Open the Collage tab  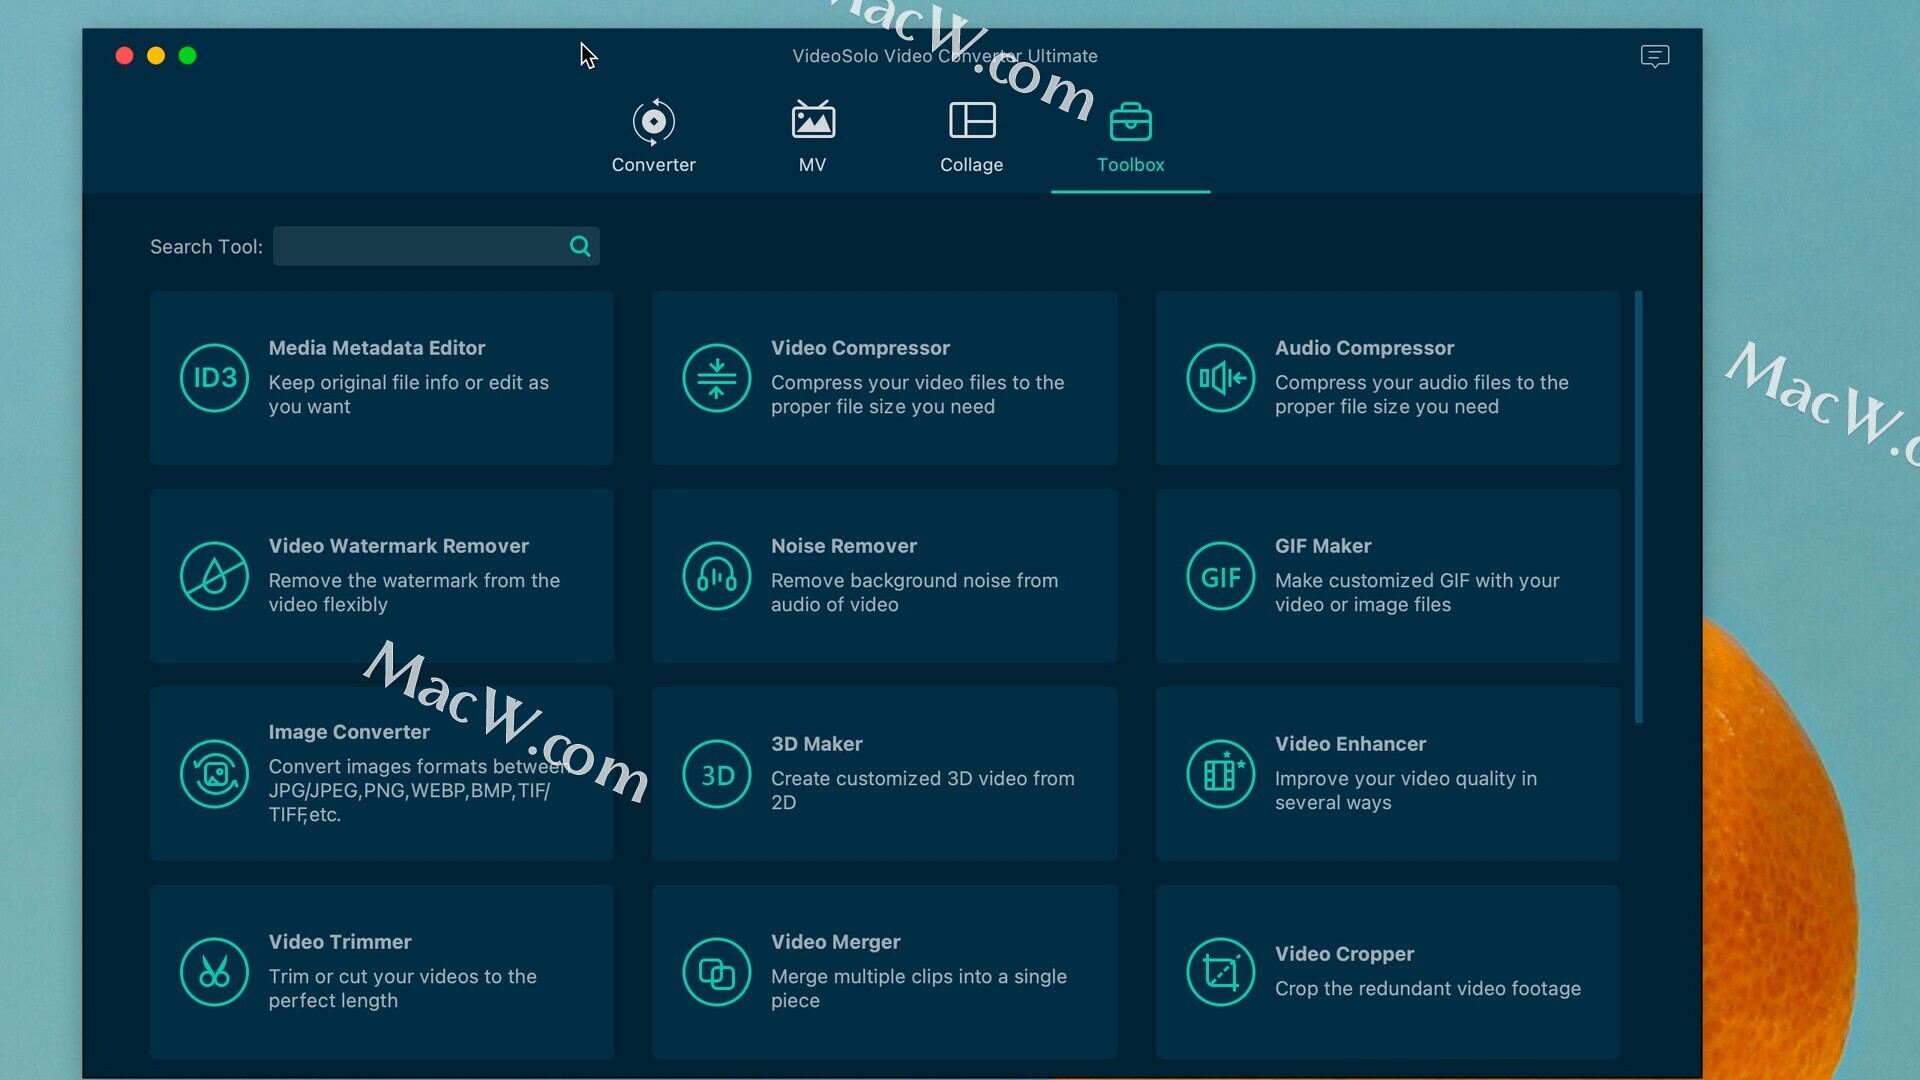(x=971, y=137)
